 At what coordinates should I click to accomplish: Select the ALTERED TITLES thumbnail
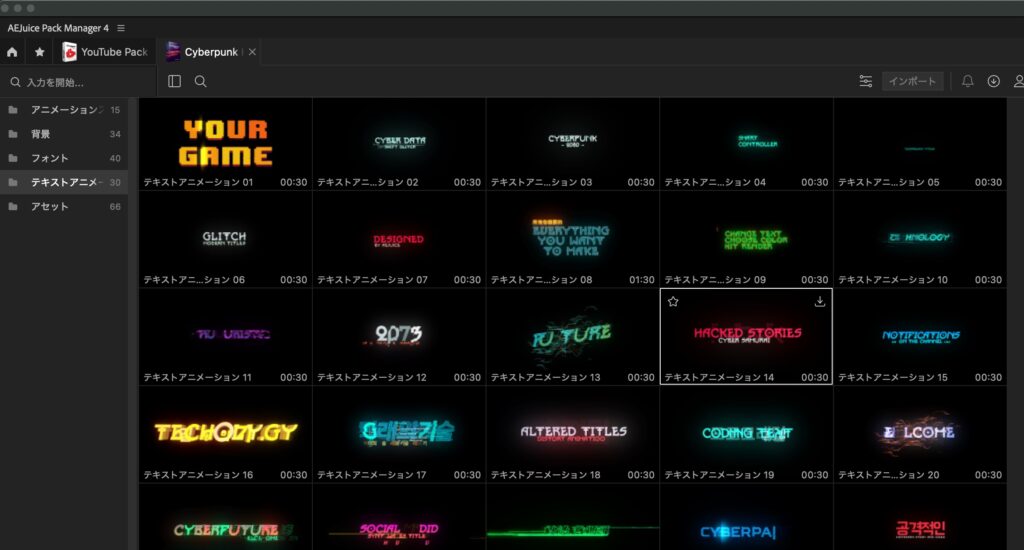573,434
